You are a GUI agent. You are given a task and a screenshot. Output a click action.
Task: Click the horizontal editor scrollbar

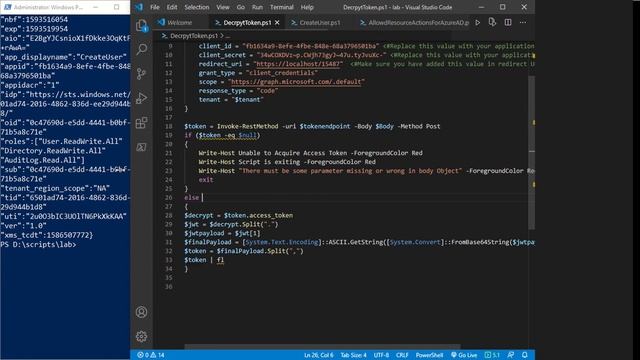(322, 347)
